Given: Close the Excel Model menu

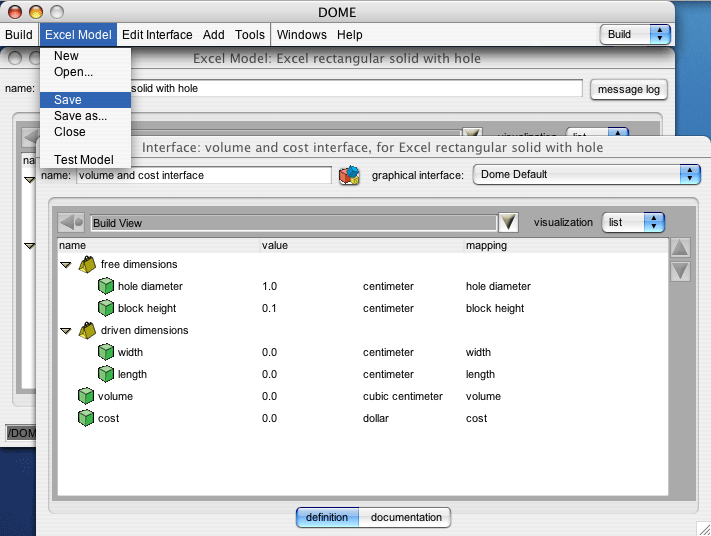Looking at the screenshot, I should pyautogui.click(x=78, y=35).
